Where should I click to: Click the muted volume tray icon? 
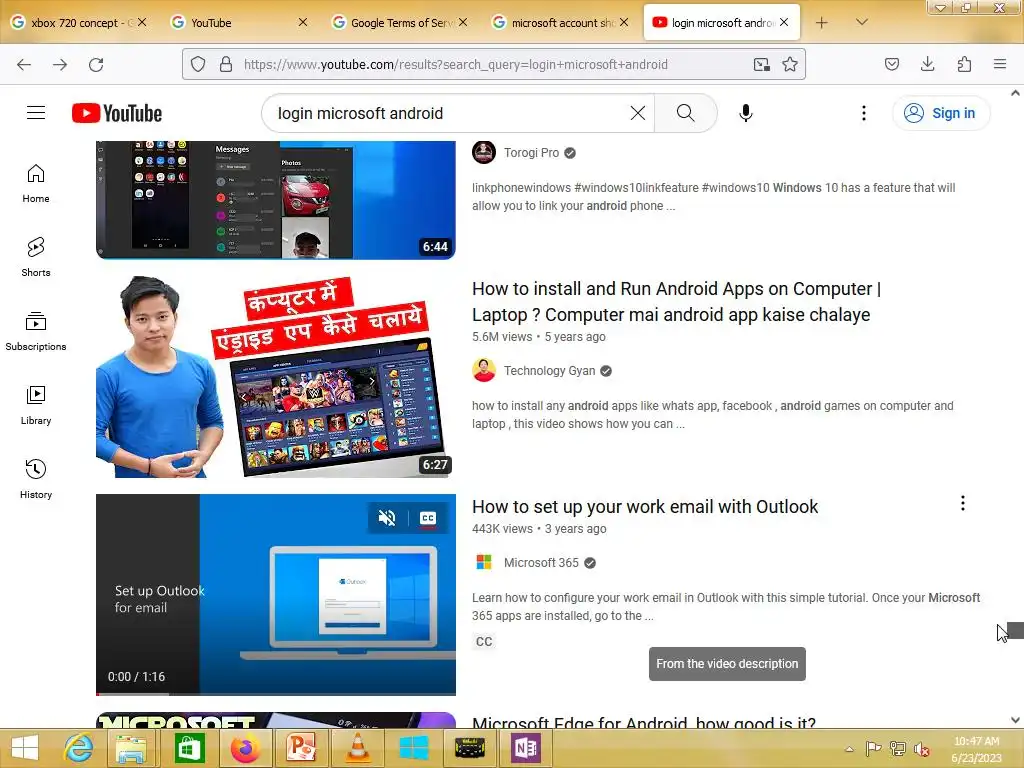point(921,749)
